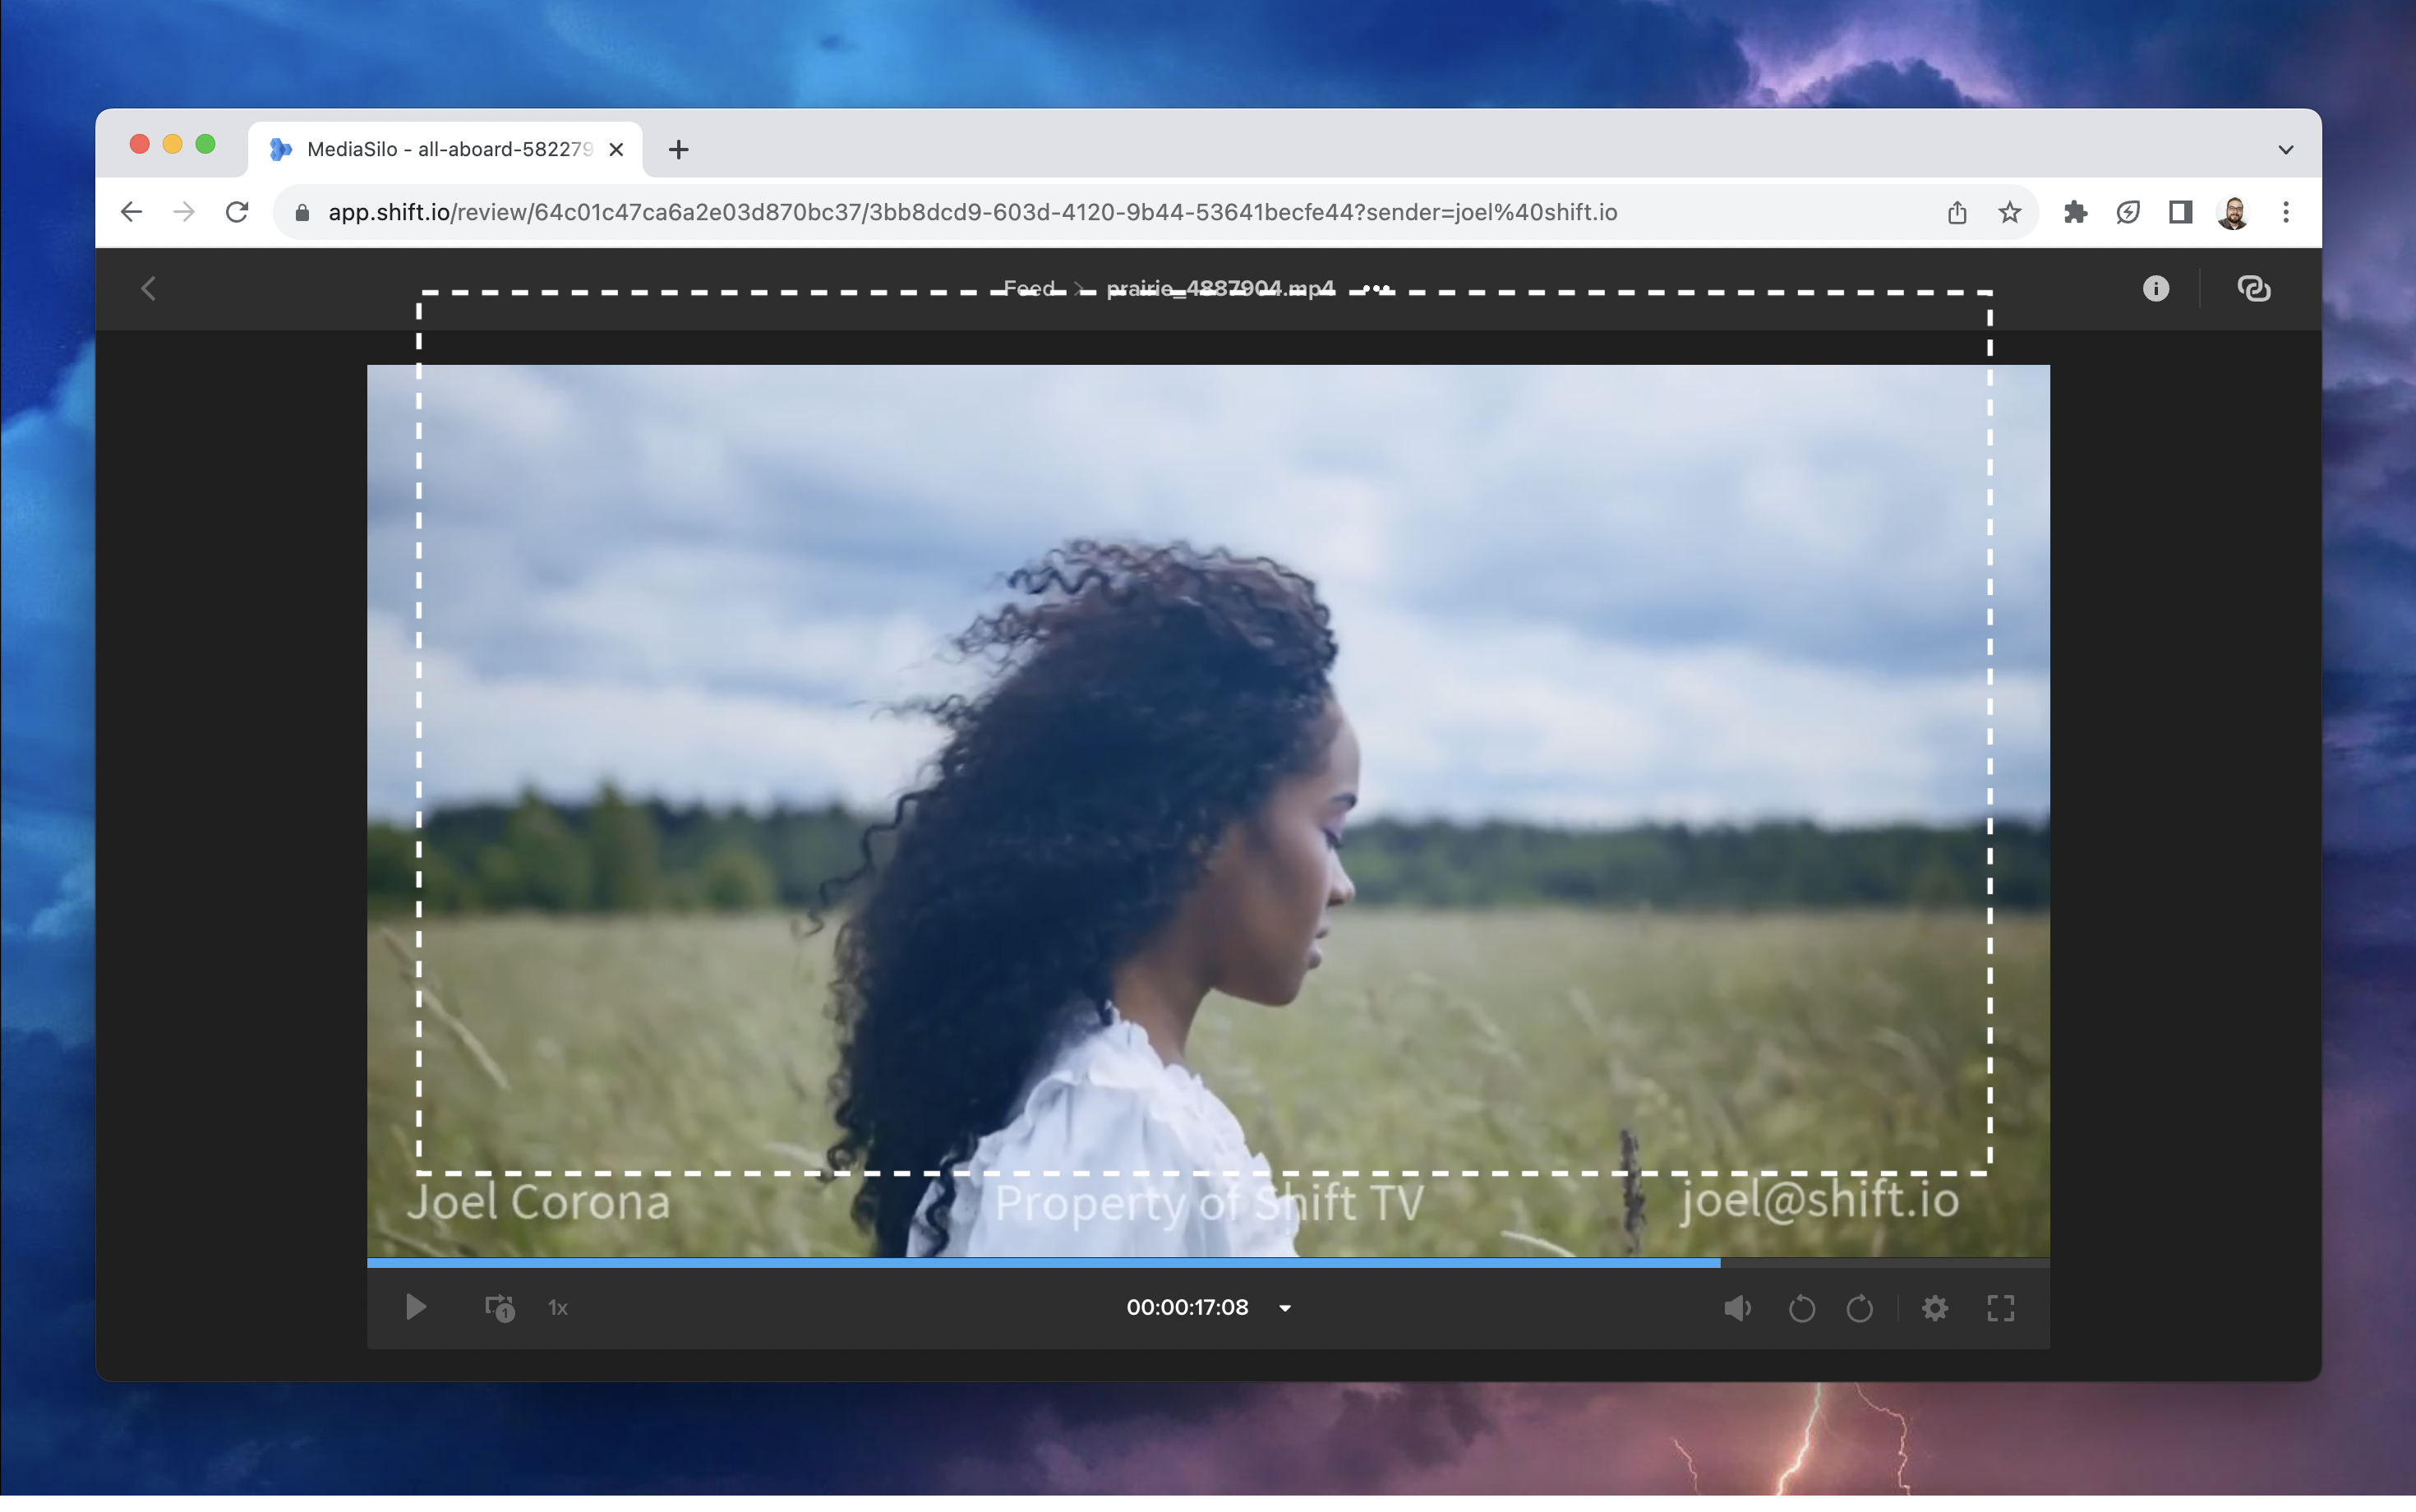Open the three-dots more options menu
This screenshot has height=1512, width=2416.
1377,288
